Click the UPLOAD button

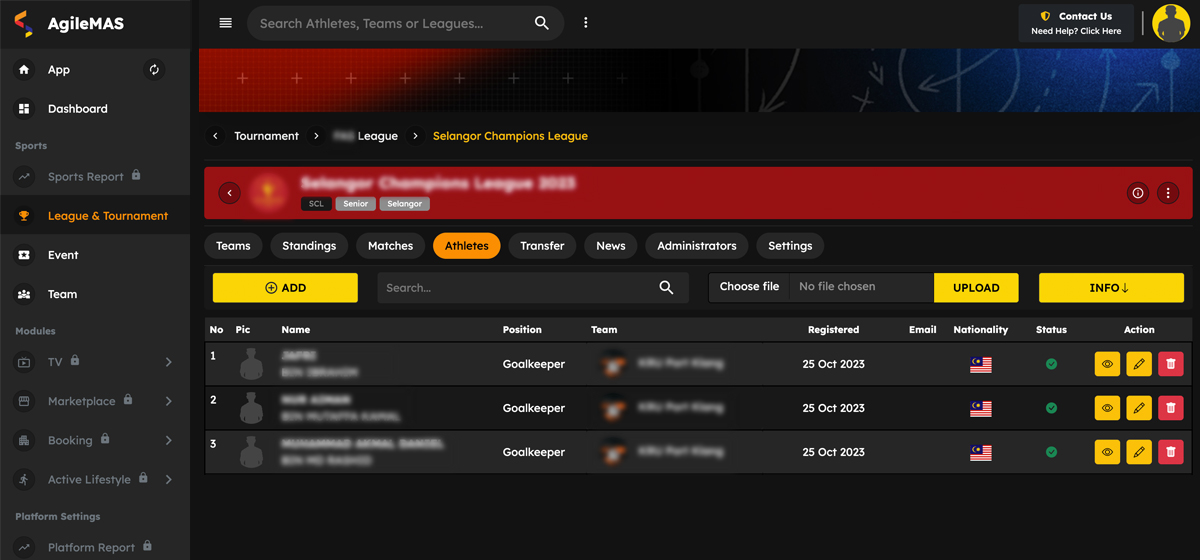(x=975, y=288)
